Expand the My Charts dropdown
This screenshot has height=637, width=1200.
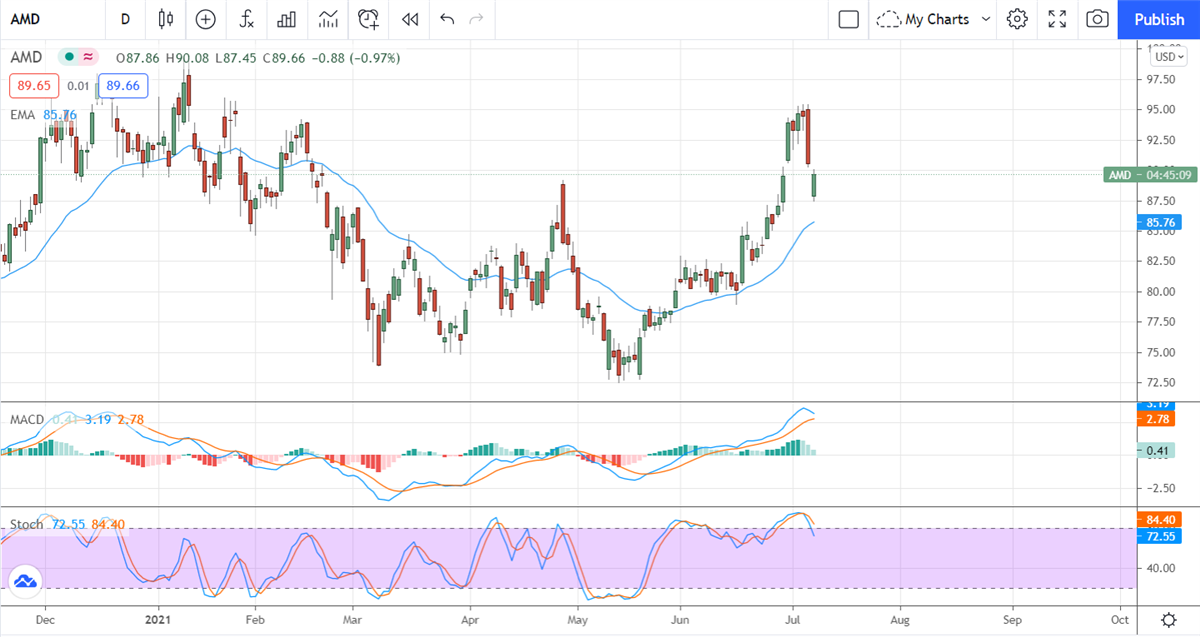934,19
